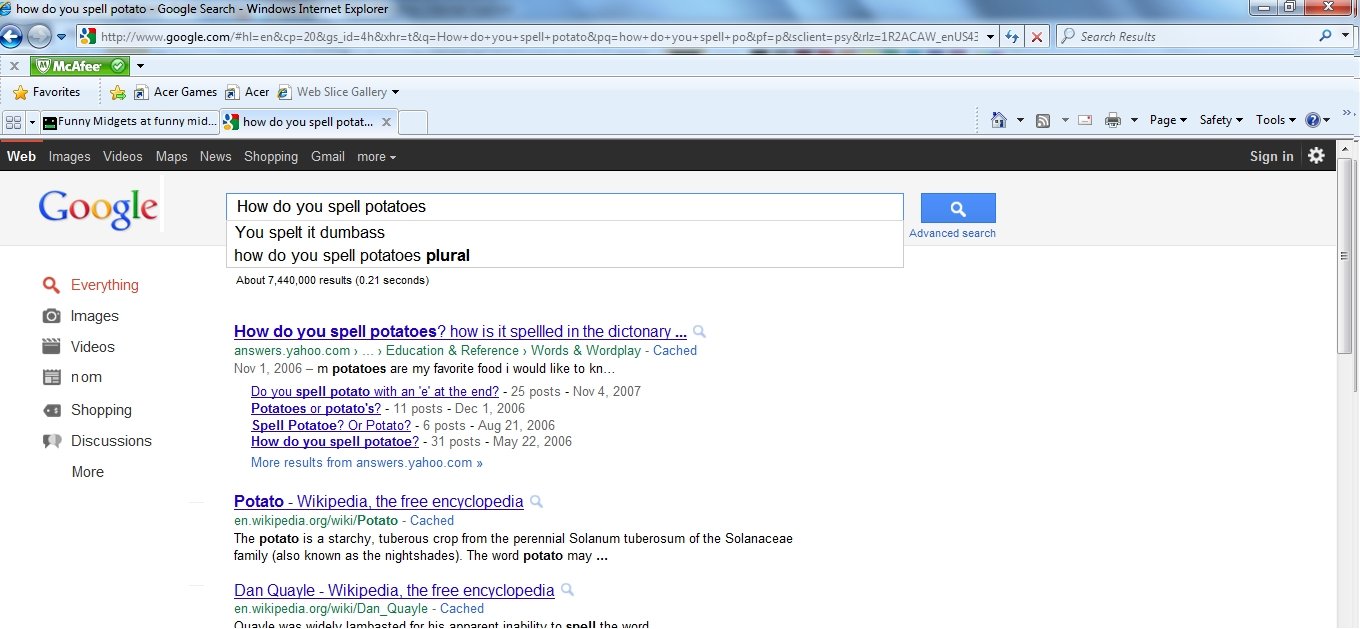Click the preview magnifier beside Dan Quayle result
The height and width of the screenshot is (629, 1360).
[x=568, y=590]
